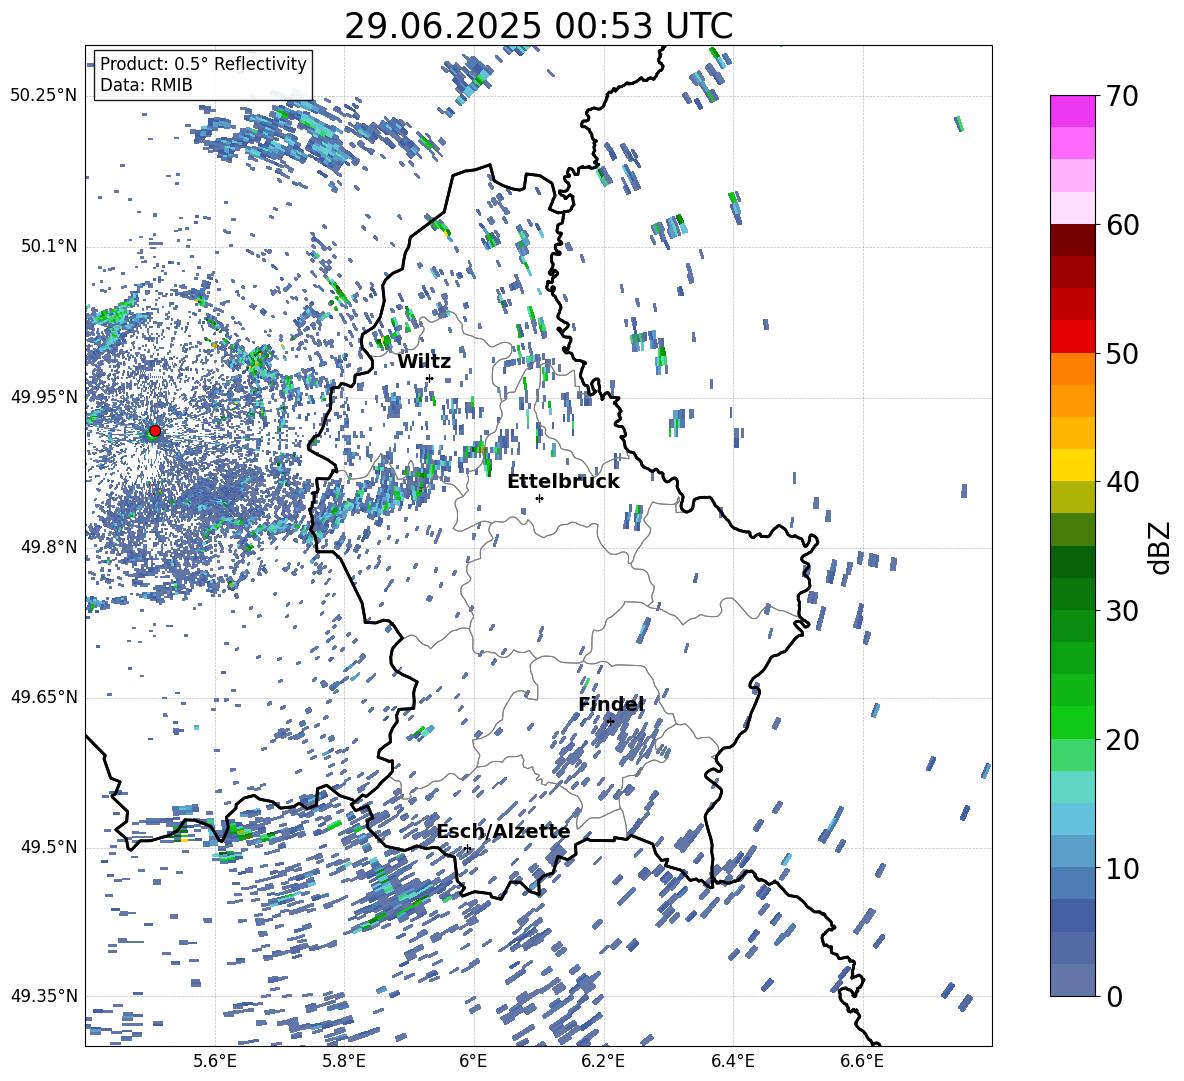The image size is (1184, 1081).
Task: Click the 70 tick on the colorbar
Action: tap(1122, 97)
